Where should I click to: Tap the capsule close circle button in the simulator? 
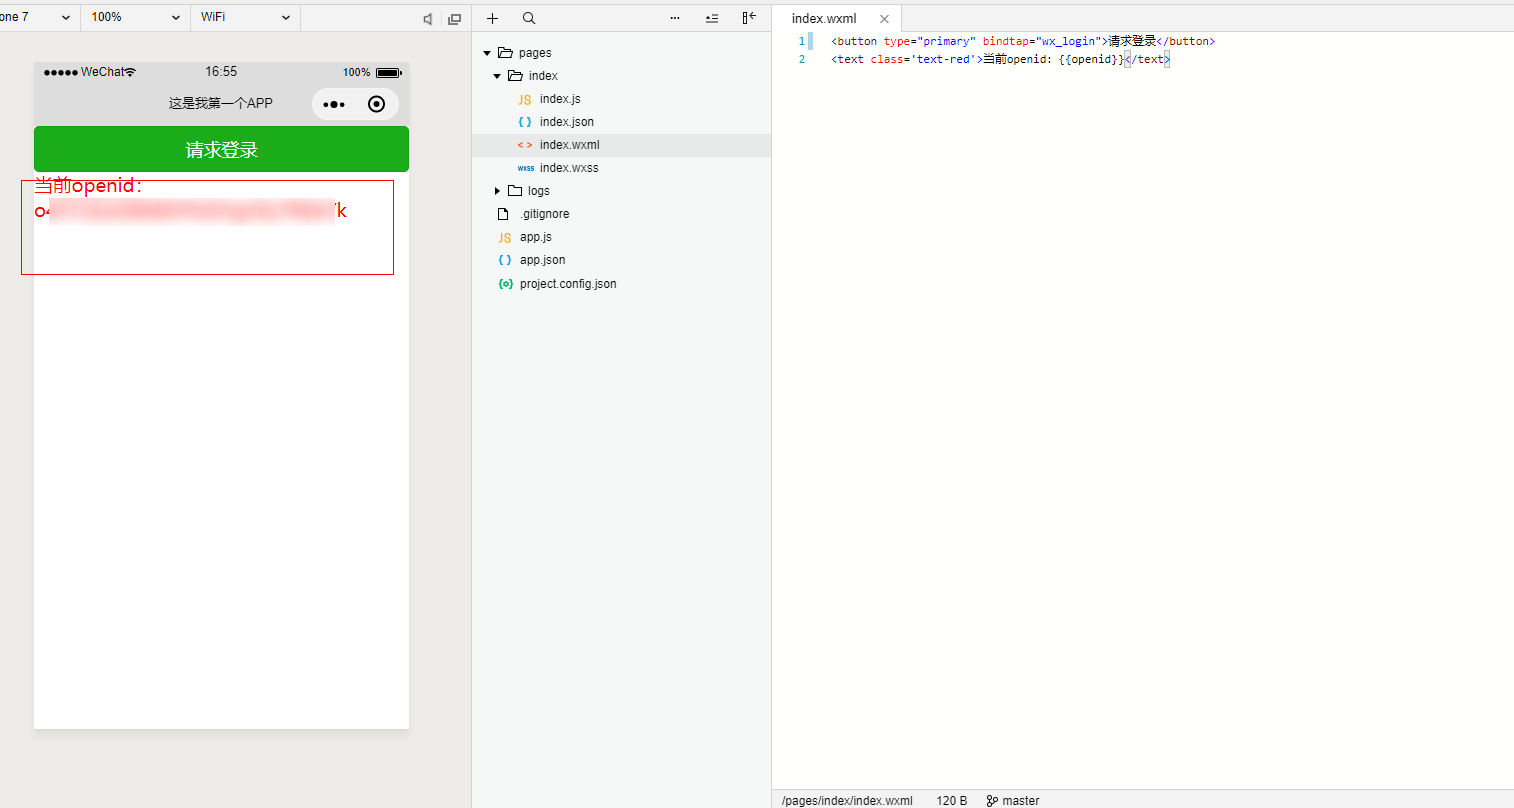(x=377, y=104)
